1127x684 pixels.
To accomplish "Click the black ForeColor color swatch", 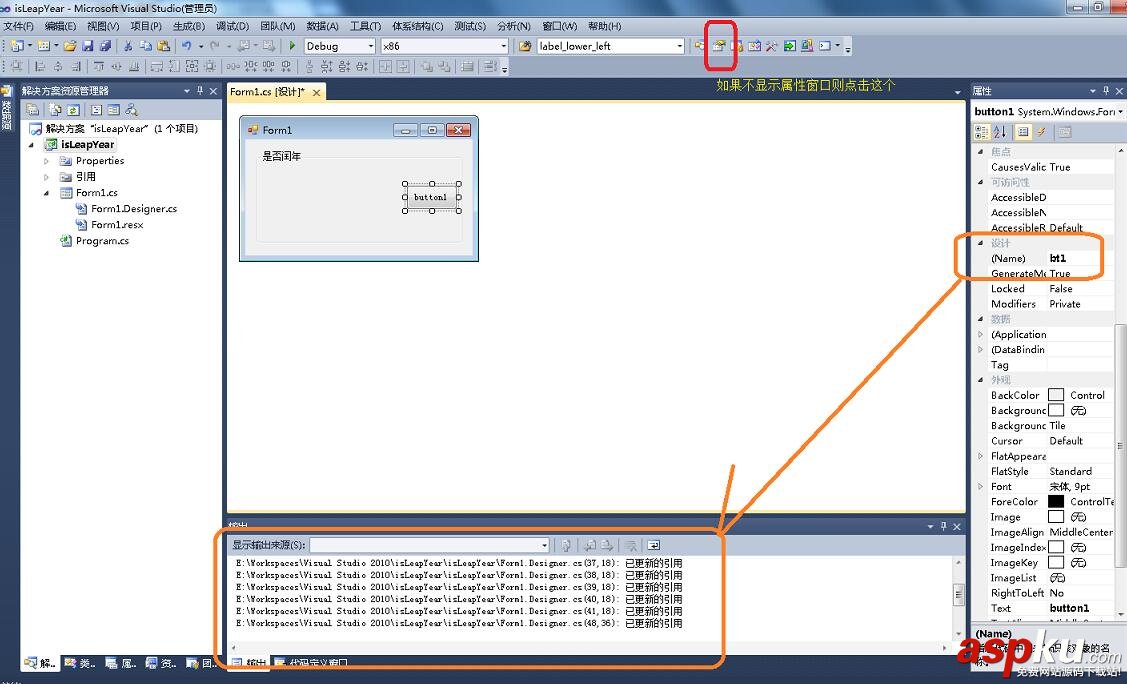I will (1056, 502).
